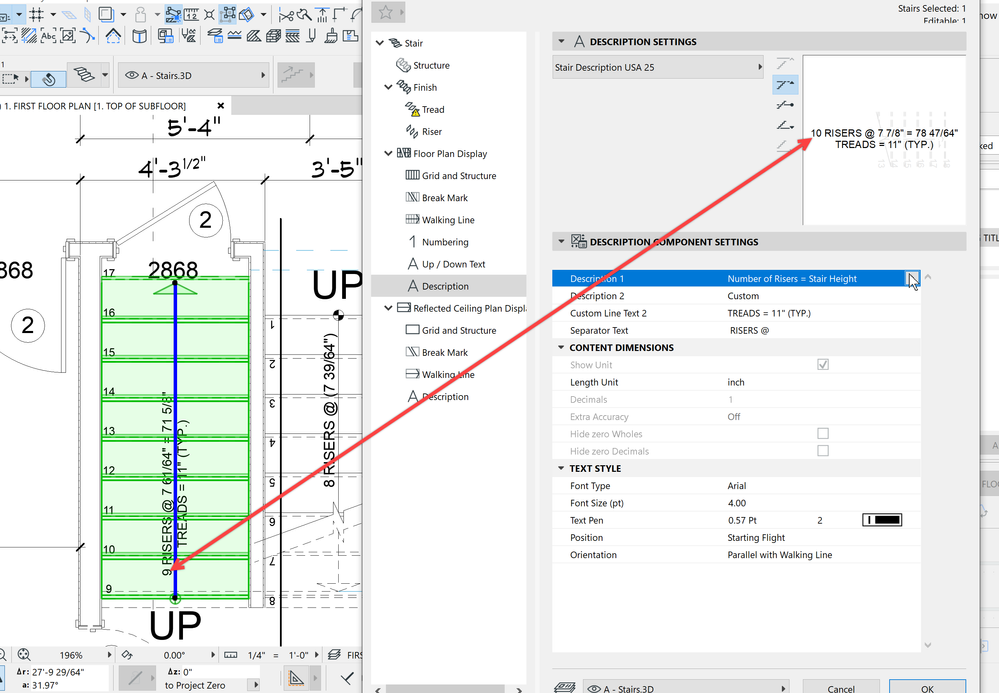Expand Reflected Ceiling Plan Display group
This screenshot has width=999, height=693.
click(x=387, y=308)
